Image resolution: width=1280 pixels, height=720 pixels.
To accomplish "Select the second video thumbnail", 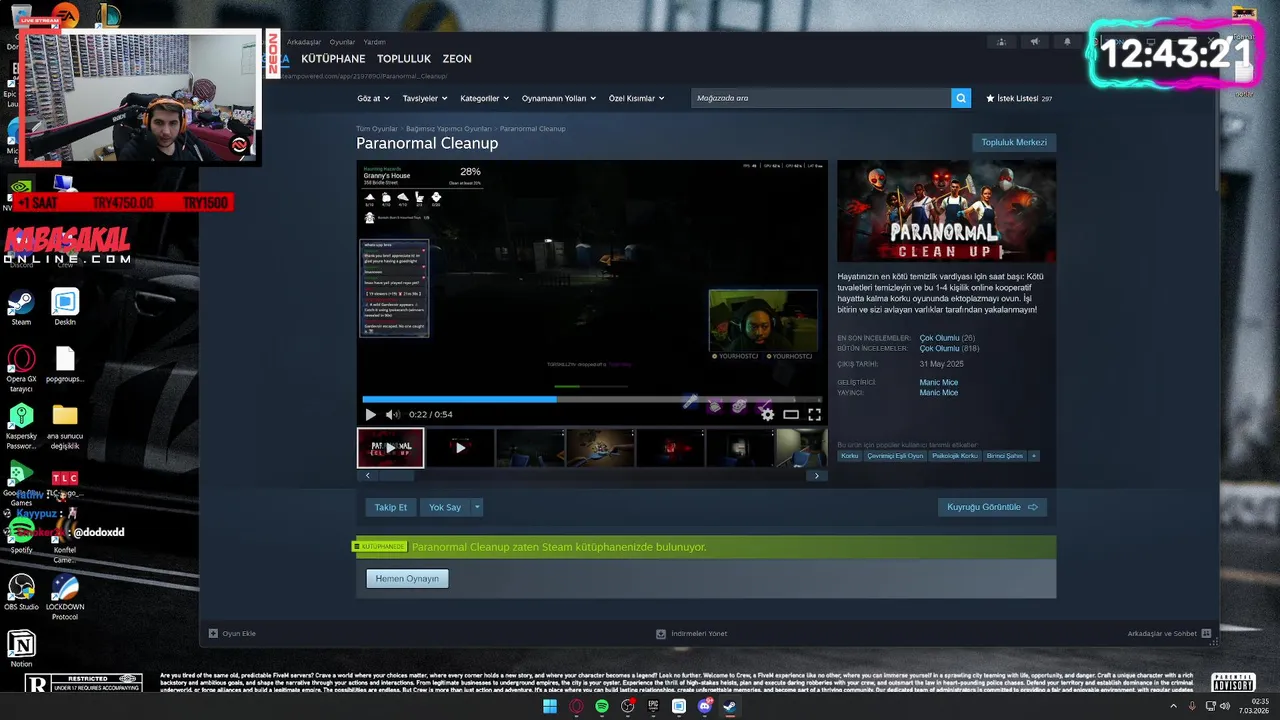I will (x=460, y=448).
